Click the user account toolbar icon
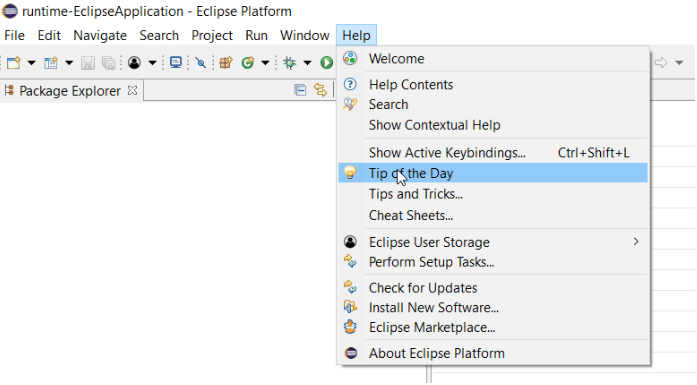The width and height of the screenshot is (697, 385). point(134,63)
